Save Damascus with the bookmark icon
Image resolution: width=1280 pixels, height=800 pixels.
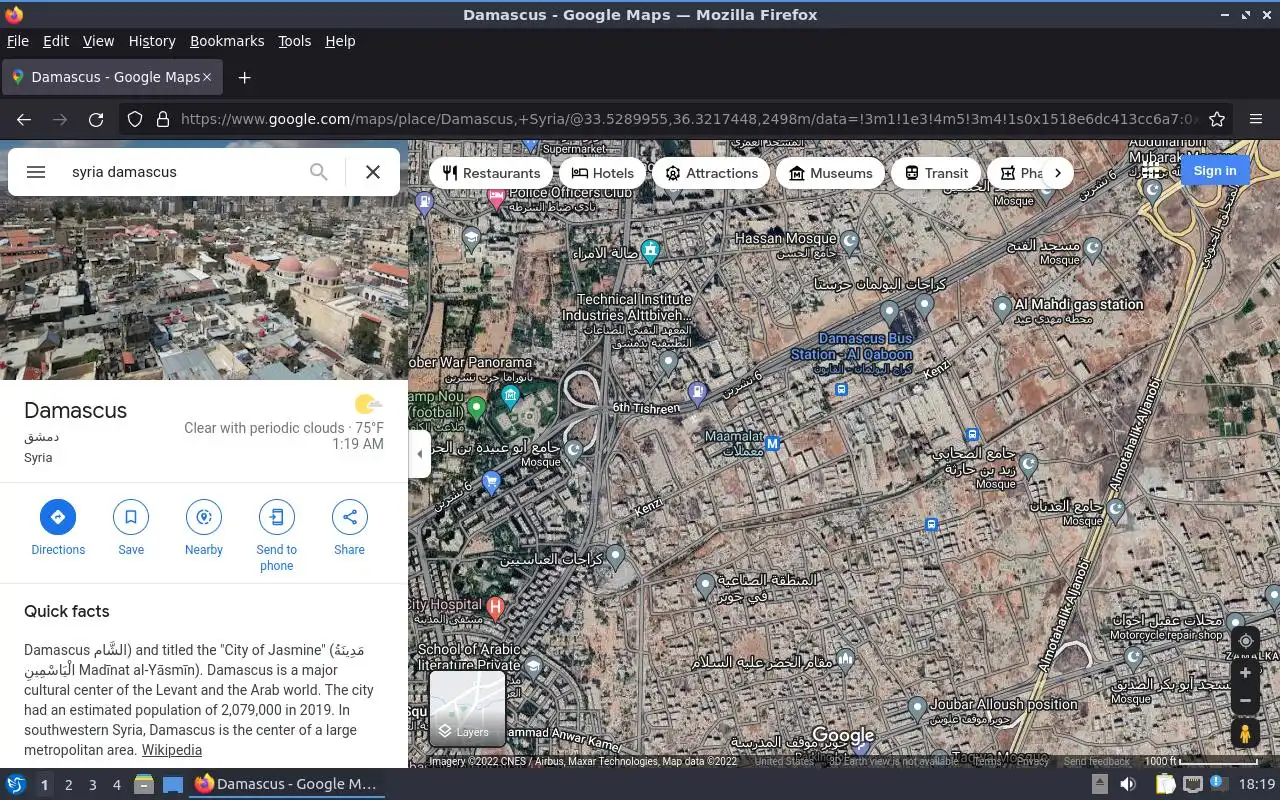point(131,517)
